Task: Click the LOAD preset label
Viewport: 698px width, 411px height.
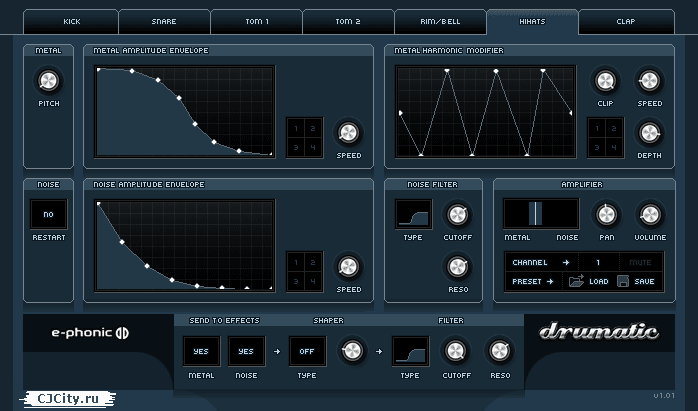Action: pos(599,281)
